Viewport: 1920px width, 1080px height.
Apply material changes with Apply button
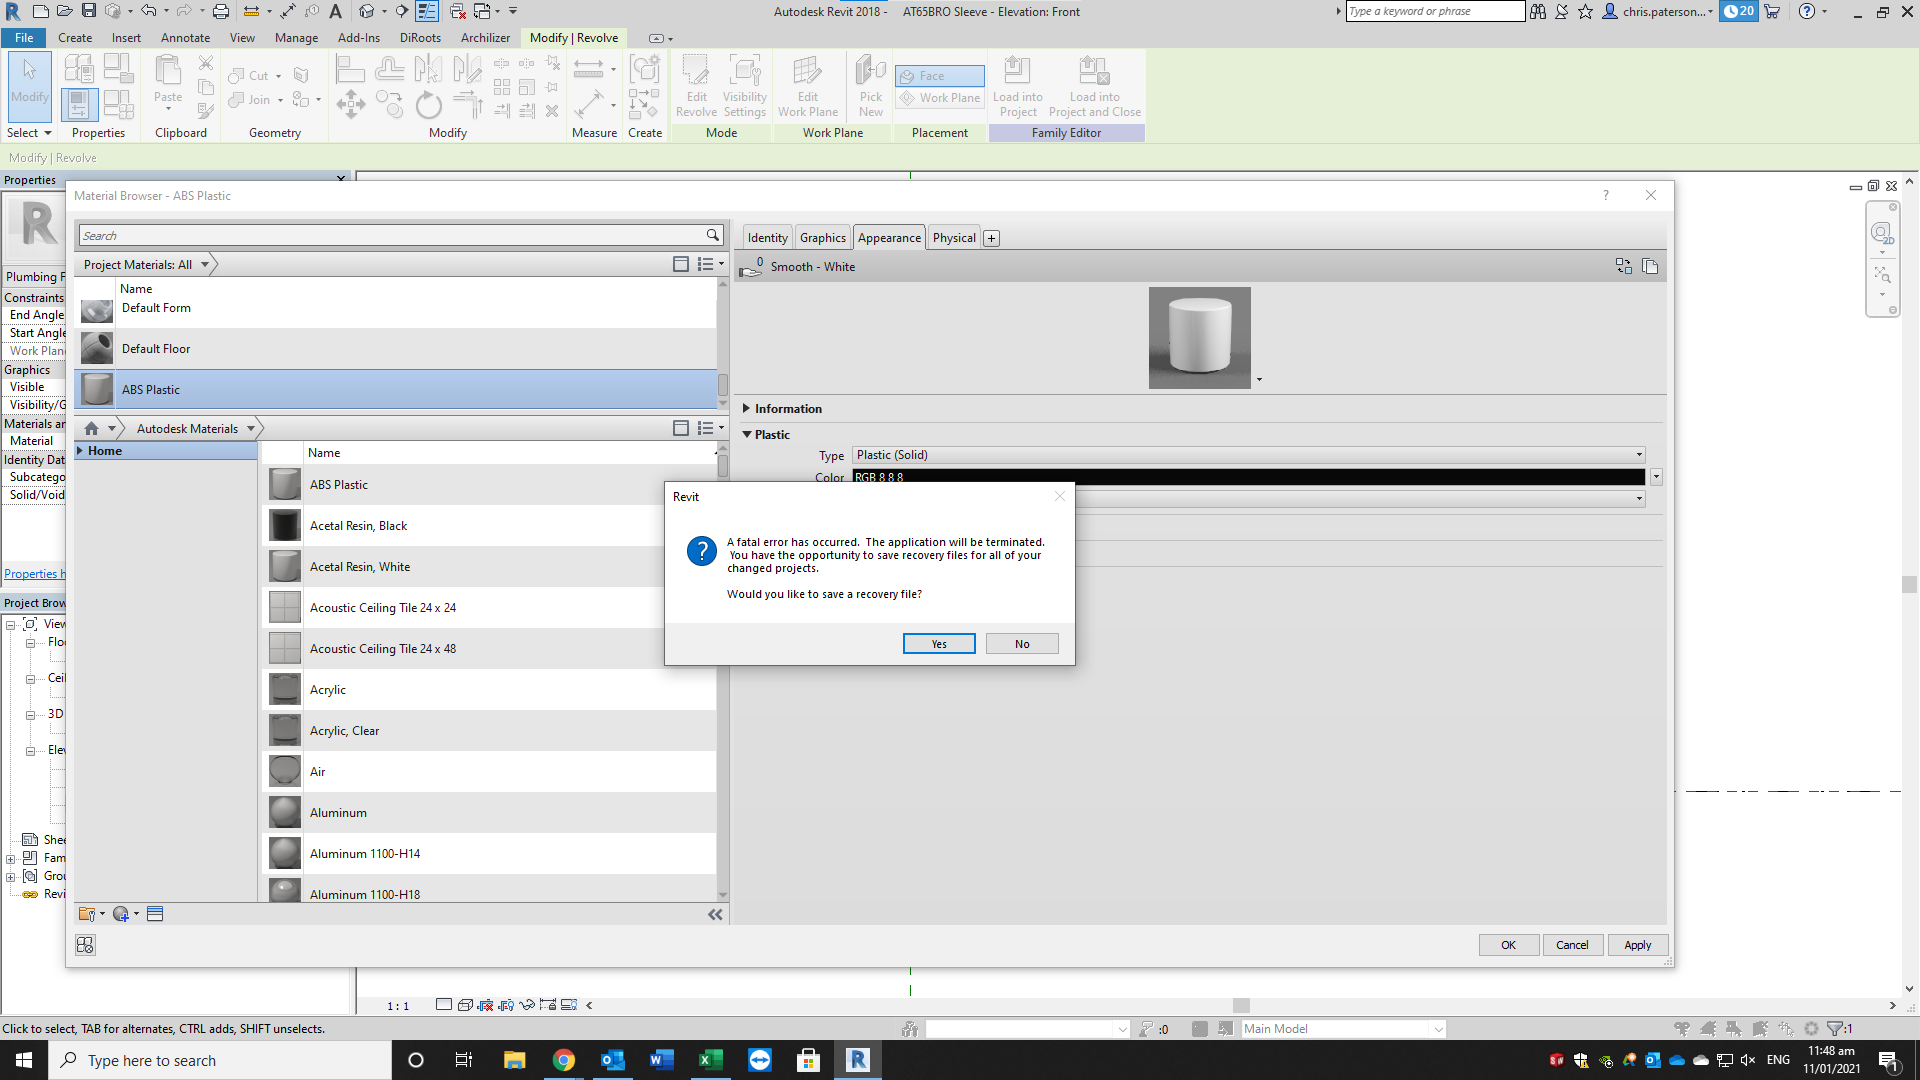pos(1637,944)
